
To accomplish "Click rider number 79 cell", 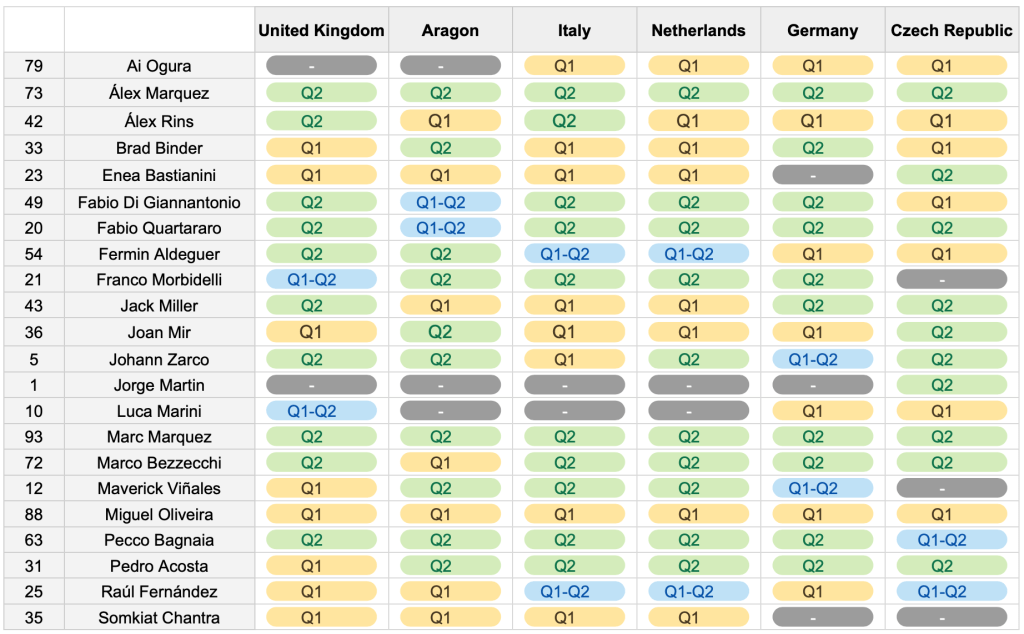I will coord(34,66).
